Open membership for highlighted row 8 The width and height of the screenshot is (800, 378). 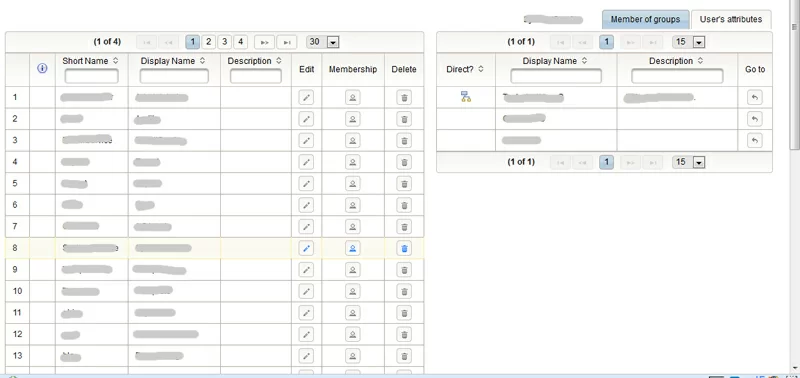[353, 248]
